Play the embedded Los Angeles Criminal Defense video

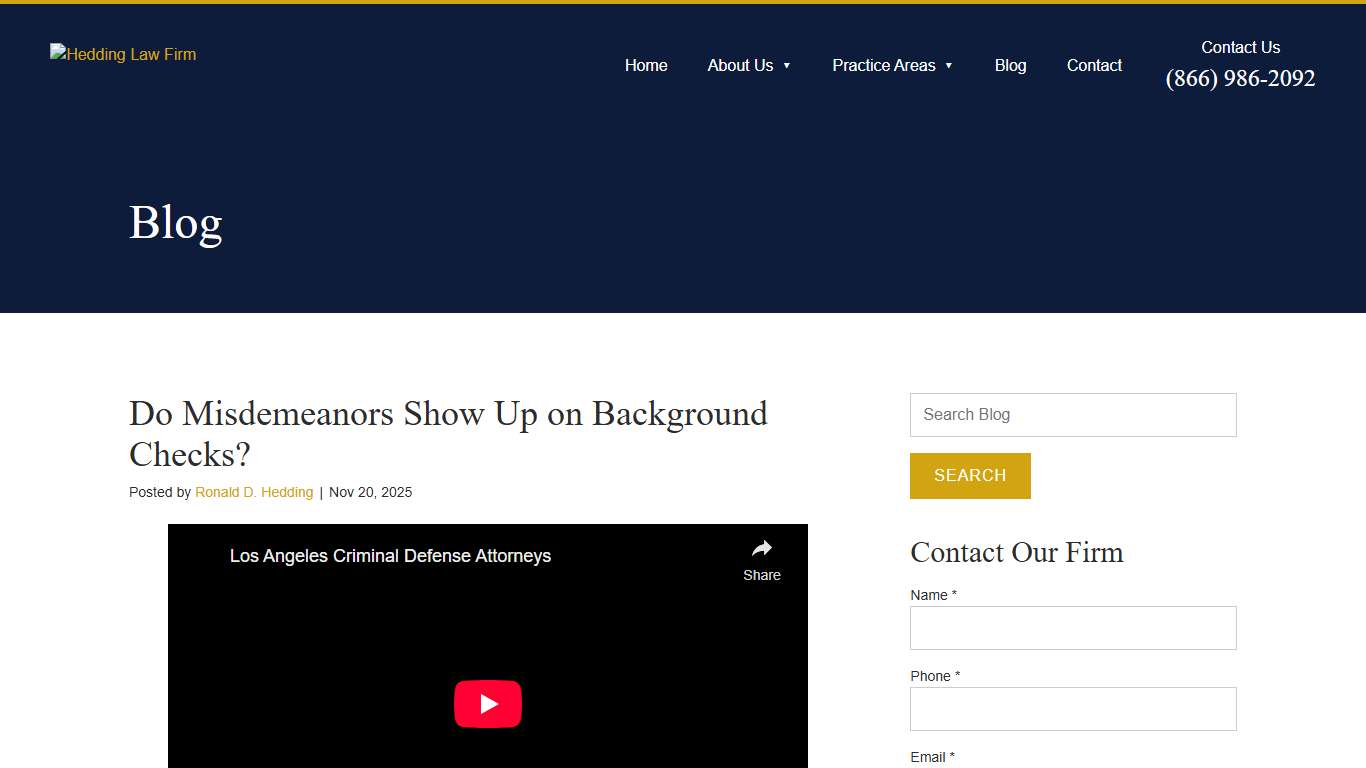[x=488, y=703]
